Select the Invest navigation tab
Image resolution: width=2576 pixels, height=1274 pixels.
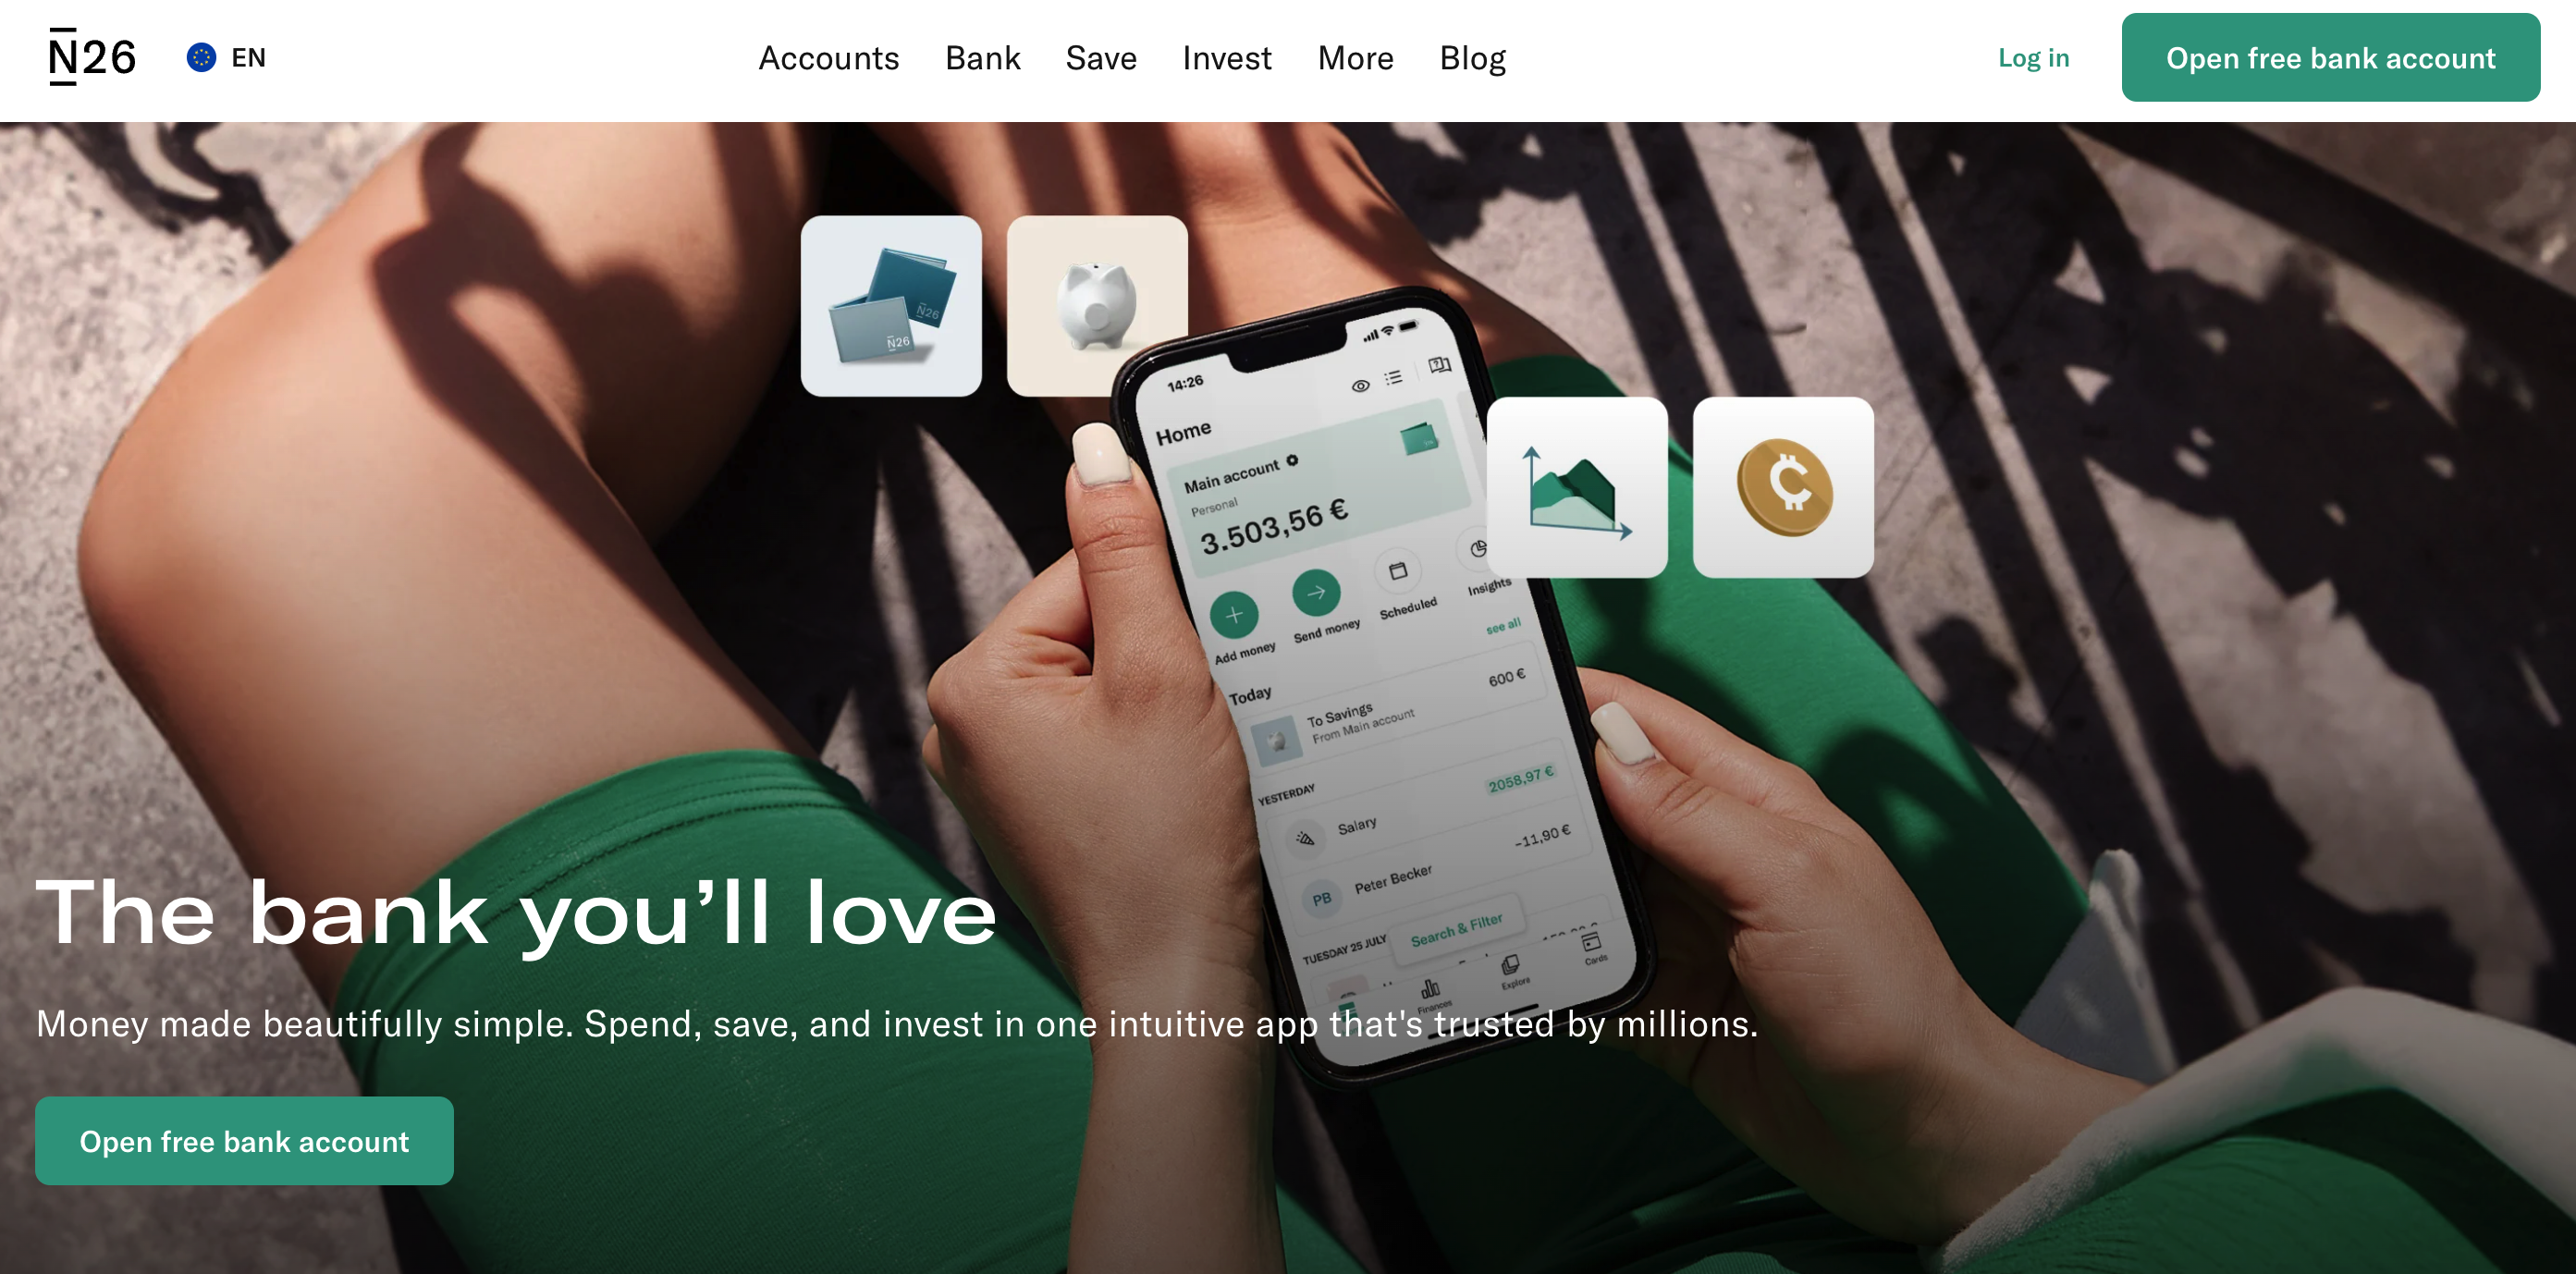pos(1229,59)
